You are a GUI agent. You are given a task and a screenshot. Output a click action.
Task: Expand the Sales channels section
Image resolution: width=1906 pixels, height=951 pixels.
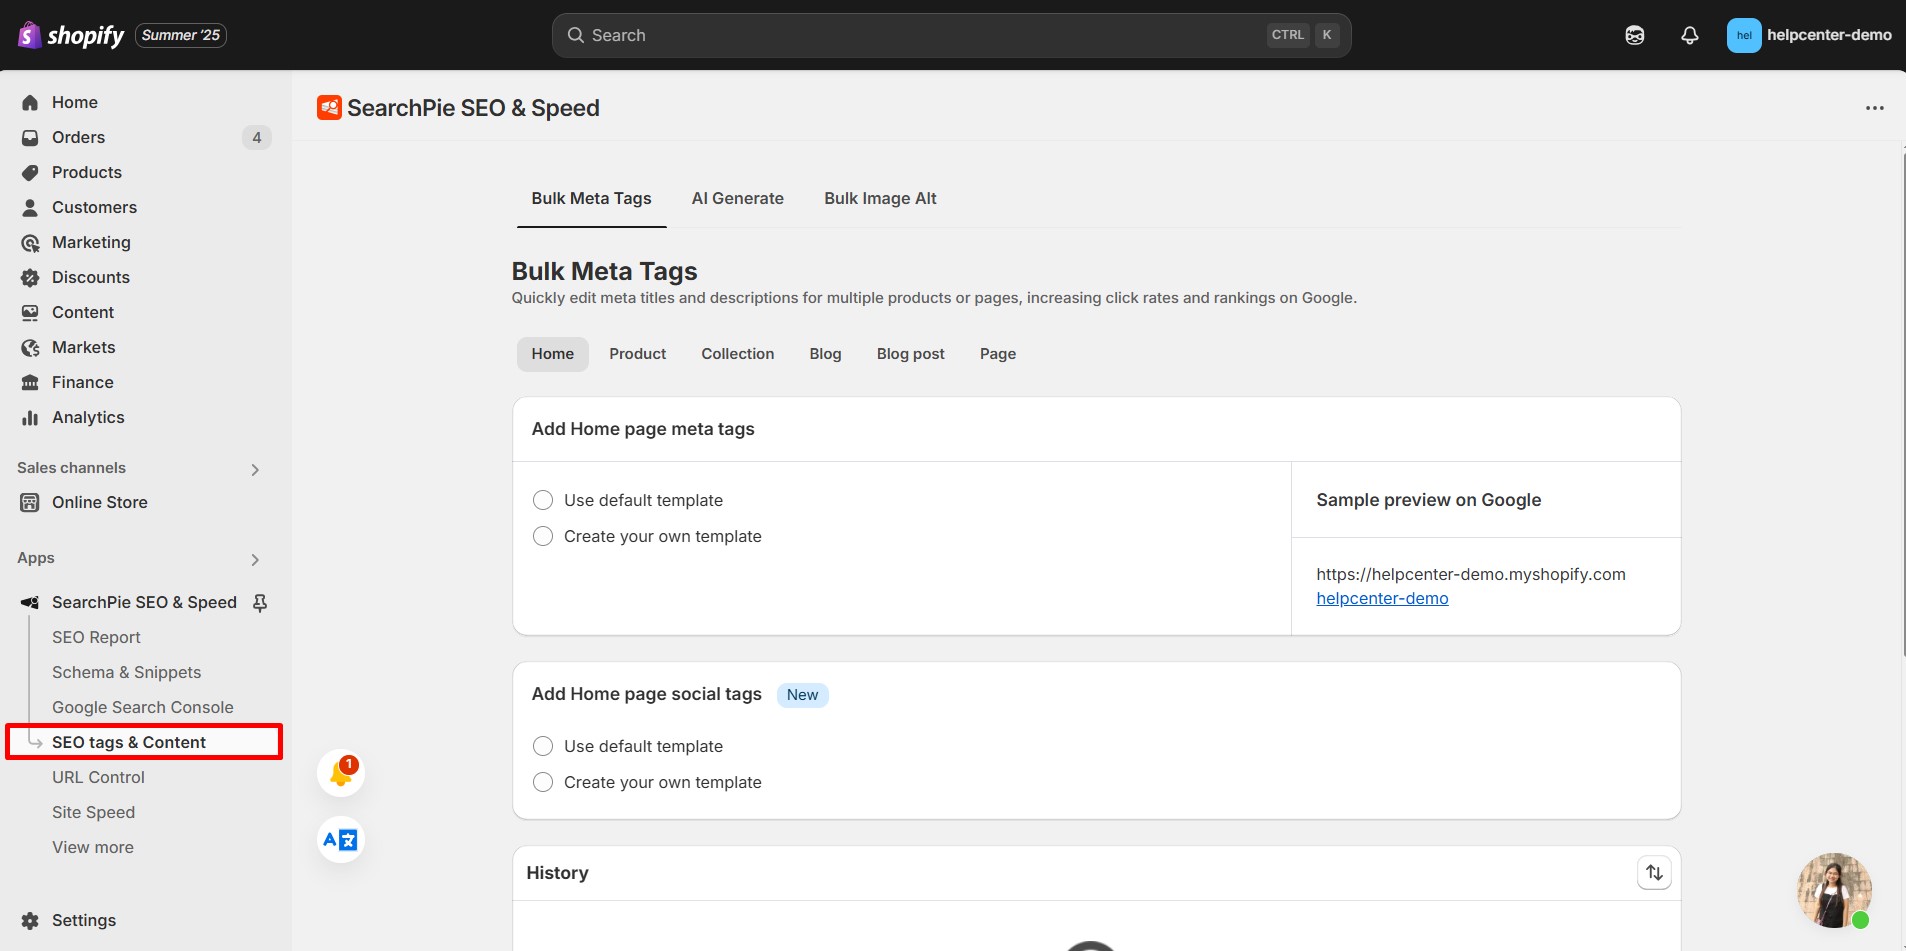255,468
